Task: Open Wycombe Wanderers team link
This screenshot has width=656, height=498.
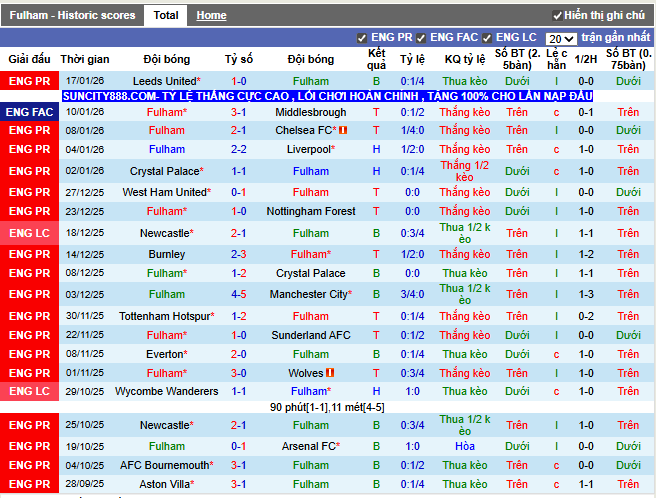Action: point(167,391)
